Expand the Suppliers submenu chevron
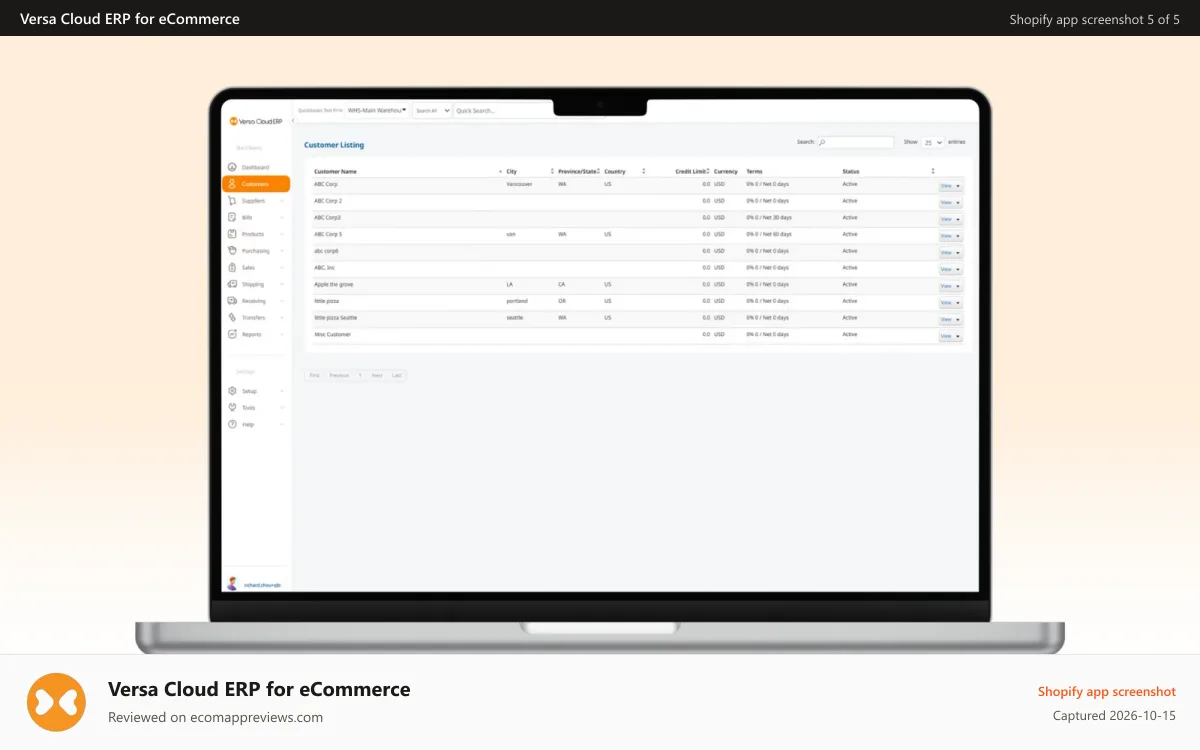The image size is (1200, 750). (282, 201)
